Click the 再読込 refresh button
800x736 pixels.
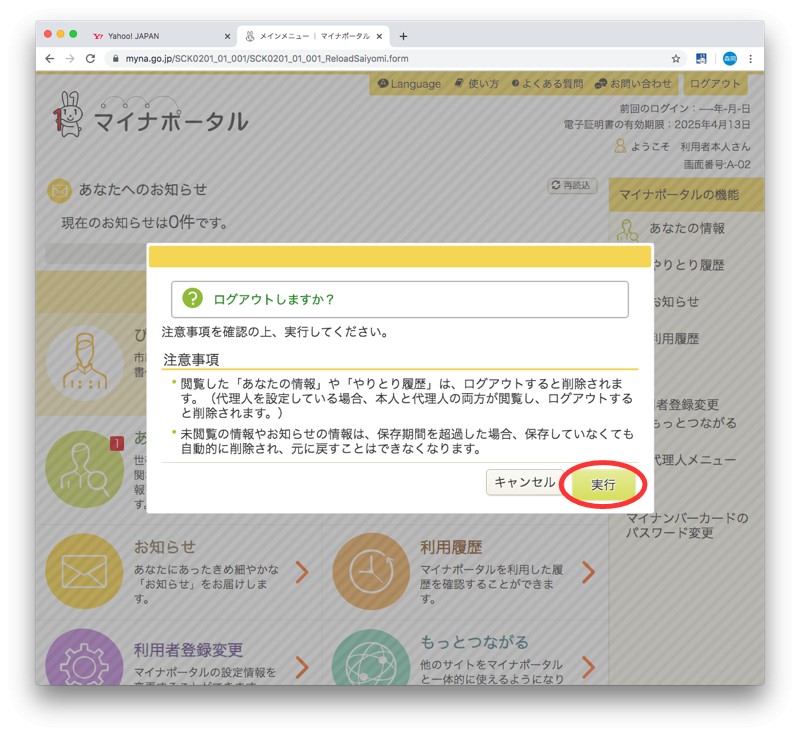(572, 186)
